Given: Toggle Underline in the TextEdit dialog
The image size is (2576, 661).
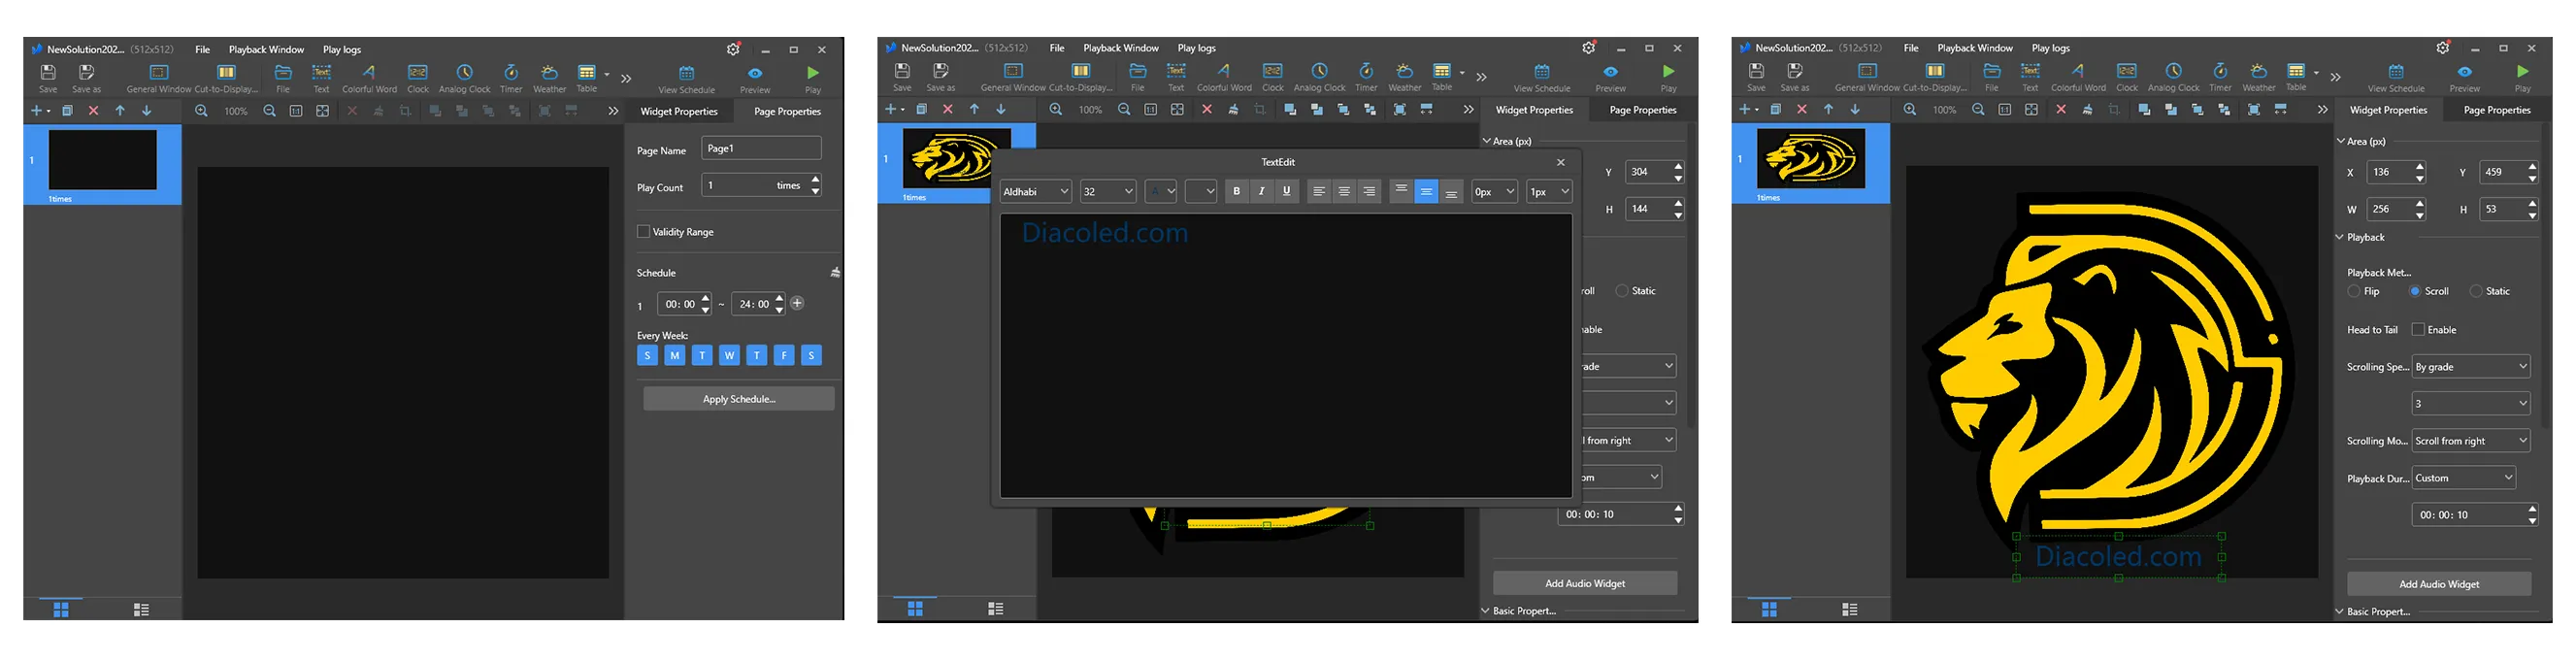Looking at the screenshot, I should coord(1287,191).
